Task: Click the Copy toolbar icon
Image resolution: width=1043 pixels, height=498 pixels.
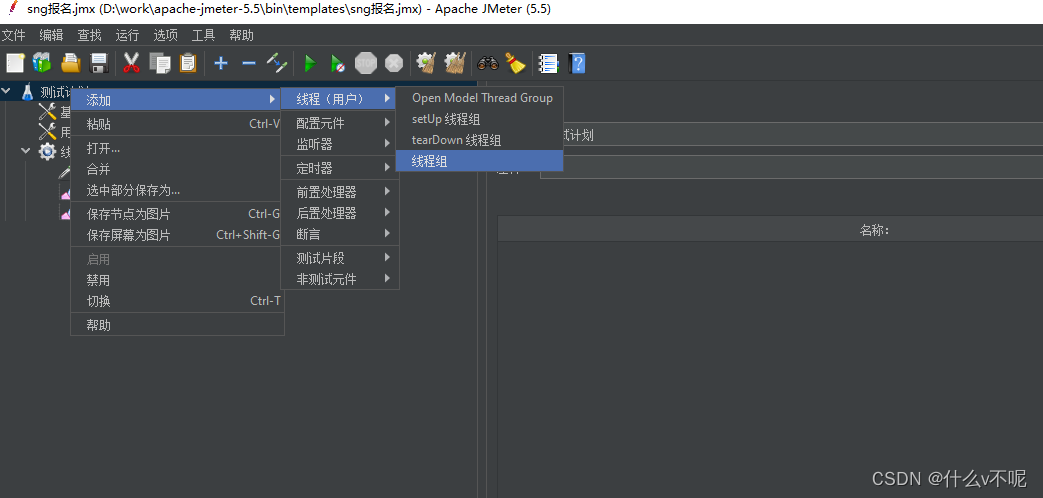Action: 160,63
